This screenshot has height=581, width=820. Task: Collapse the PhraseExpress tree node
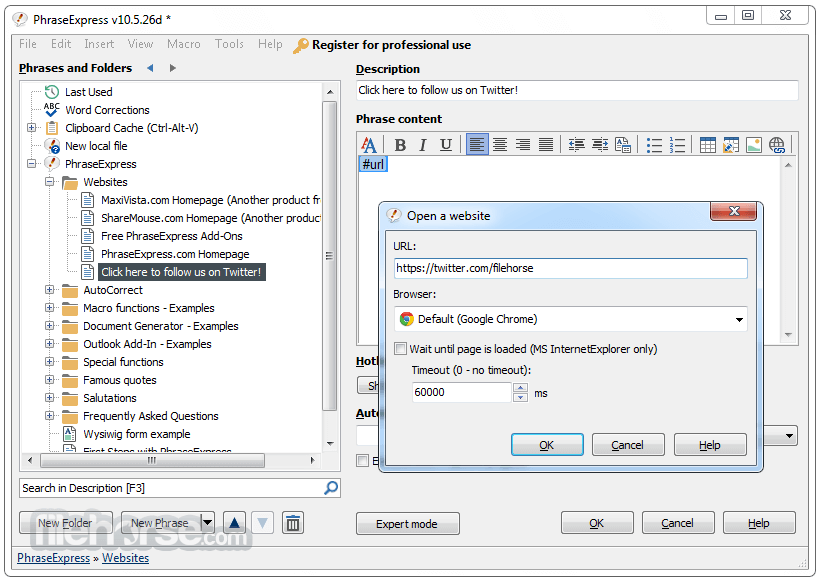(x=31, y=164)
